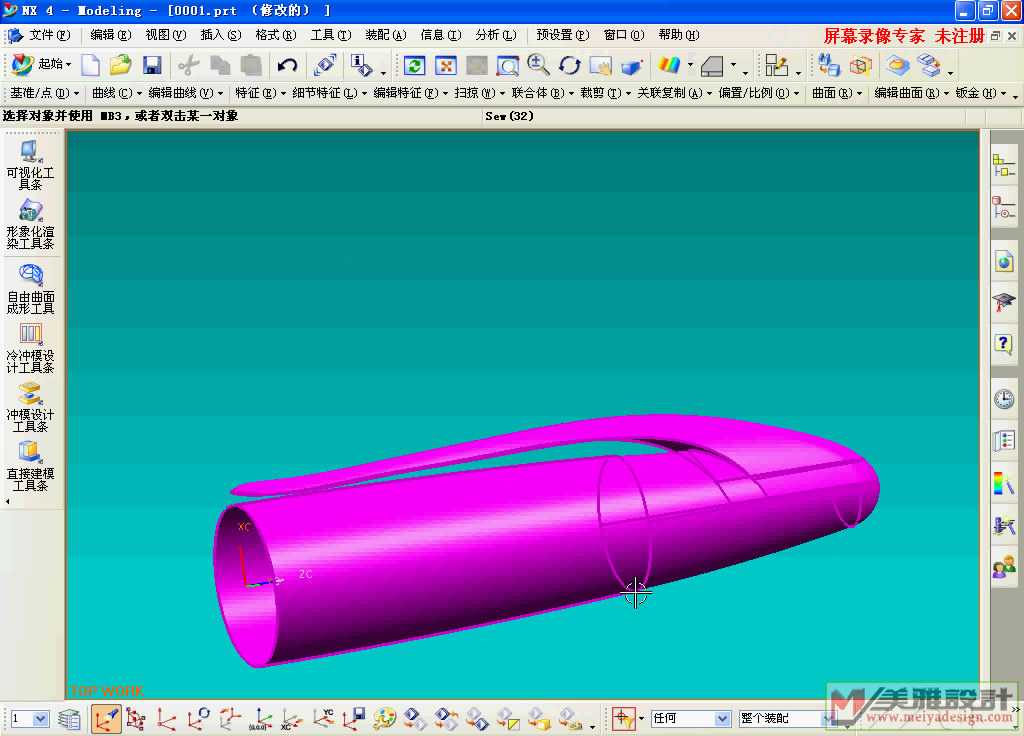
Task: Toggle the direct modeling toolbar (直接建模工具条)
Action: [x=31, y=466]
